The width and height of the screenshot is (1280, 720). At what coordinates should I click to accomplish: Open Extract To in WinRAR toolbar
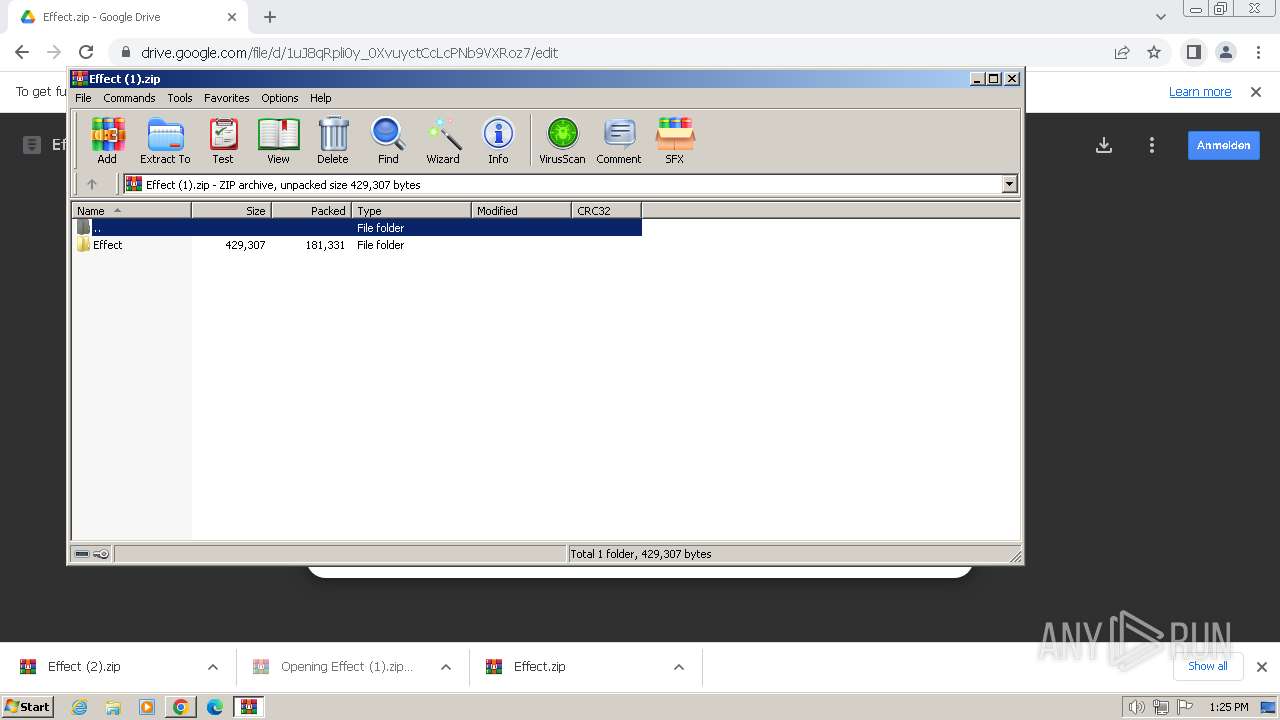pyautogui.click(x=165, y=140)
